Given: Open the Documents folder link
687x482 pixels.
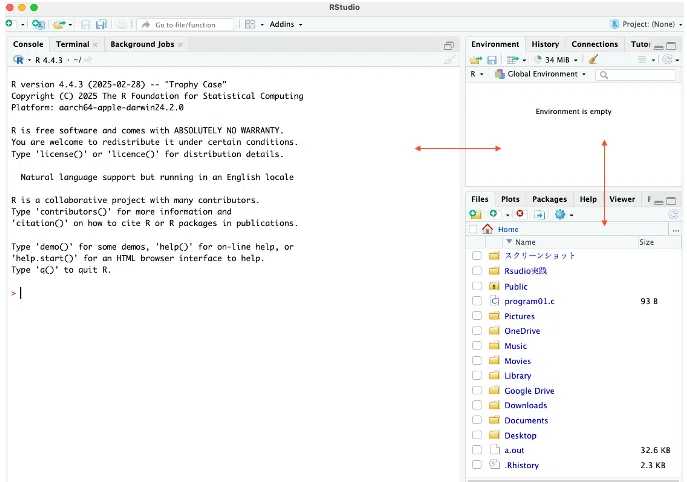Looking at the screenshot, I should click(526, 420).
